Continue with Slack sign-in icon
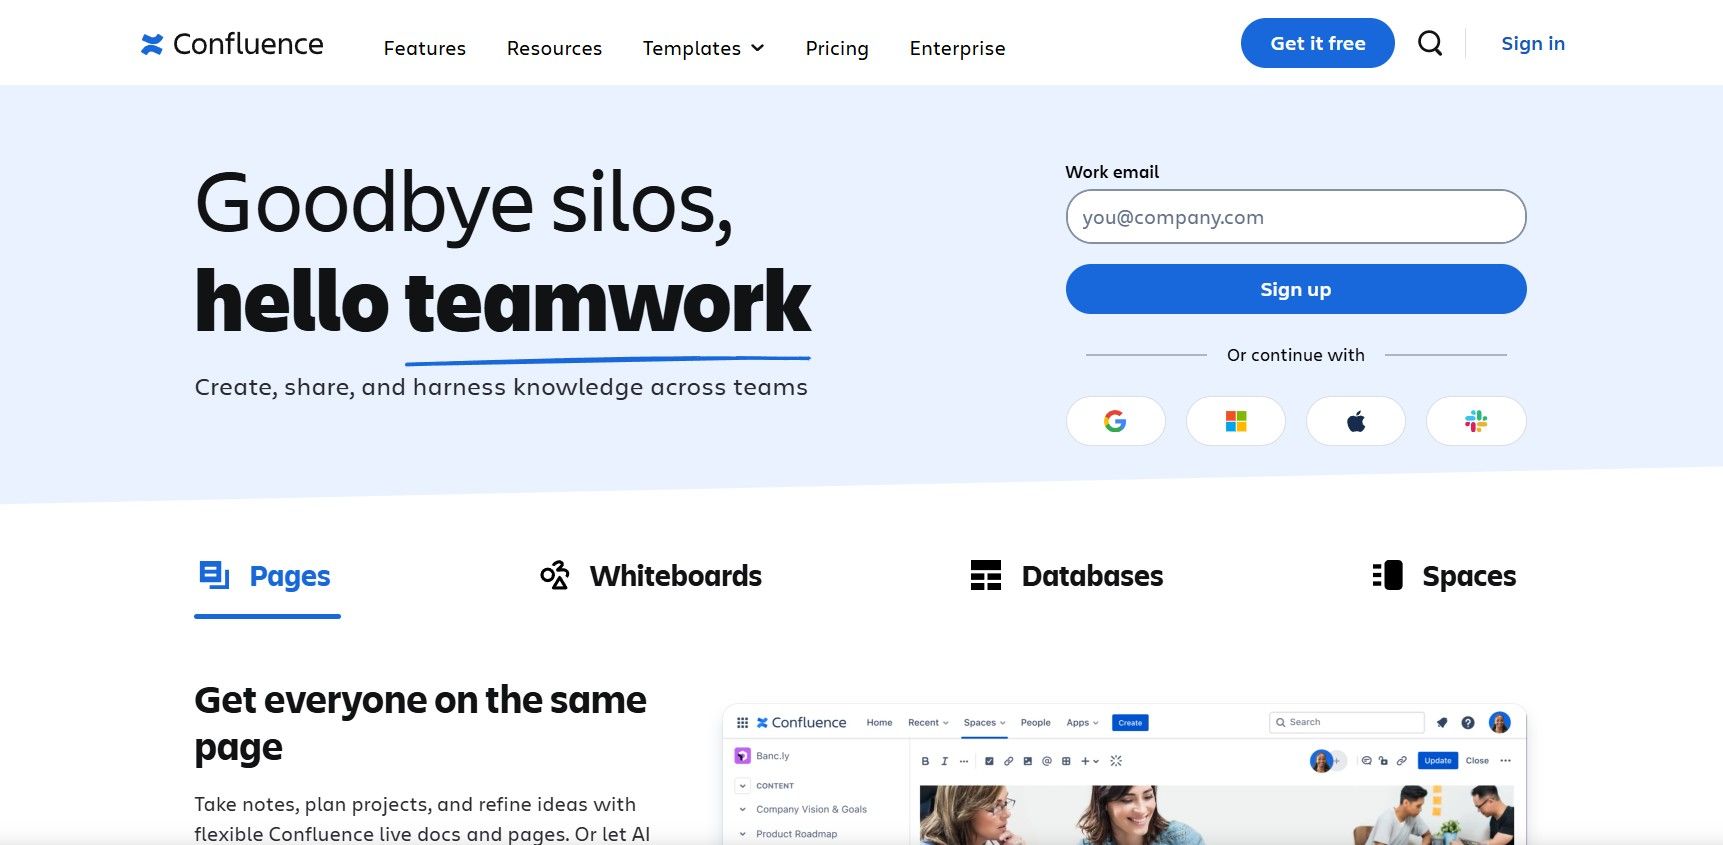The height and width of the screenshot is (845, 1723). point(1476,421)
